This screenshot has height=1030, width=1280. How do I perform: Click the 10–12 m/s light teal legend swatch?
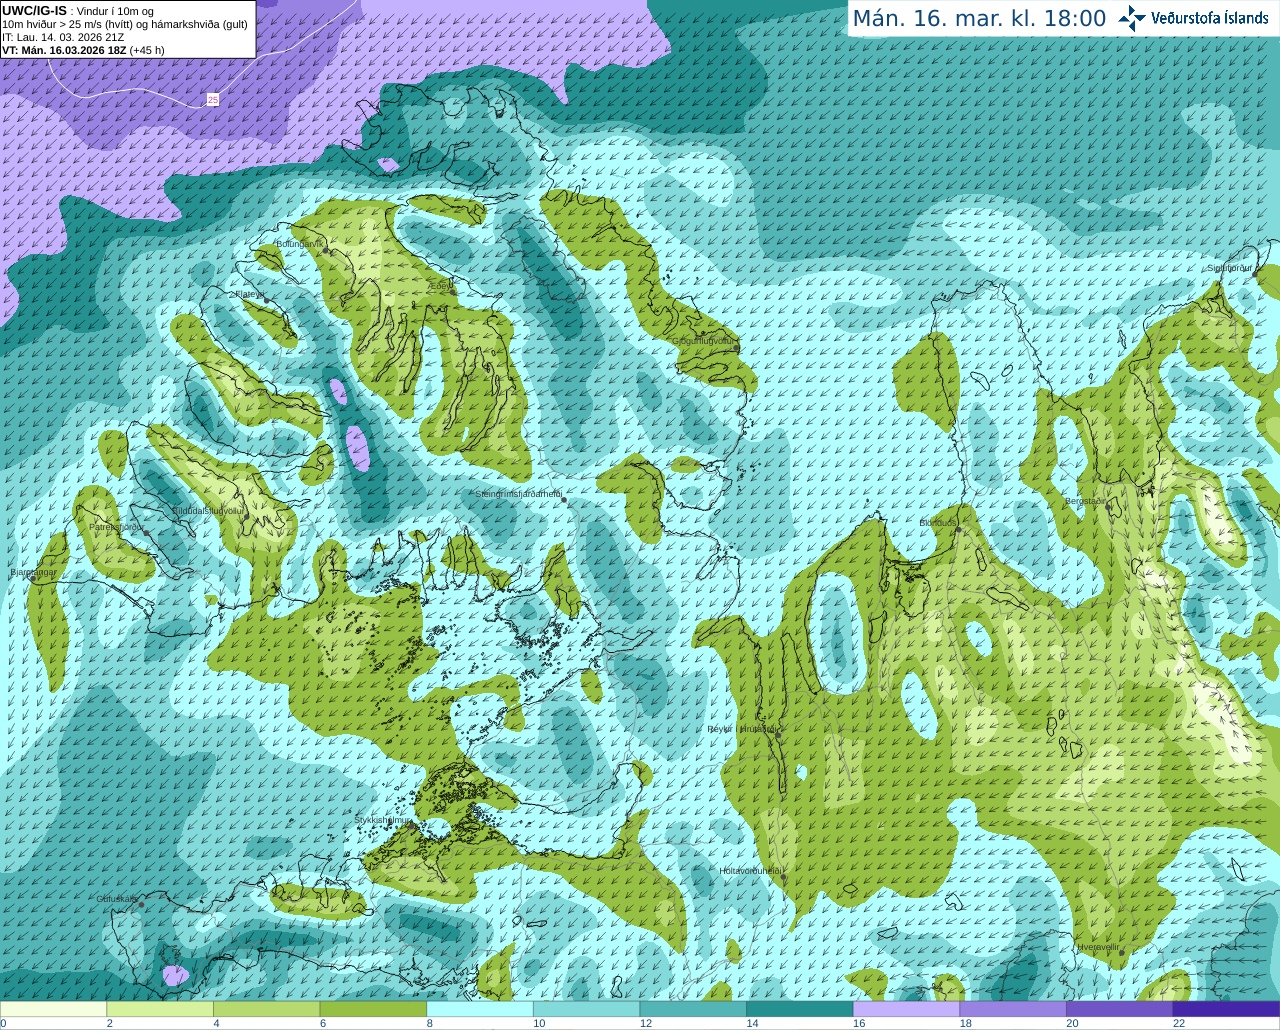click(586, 1009)
